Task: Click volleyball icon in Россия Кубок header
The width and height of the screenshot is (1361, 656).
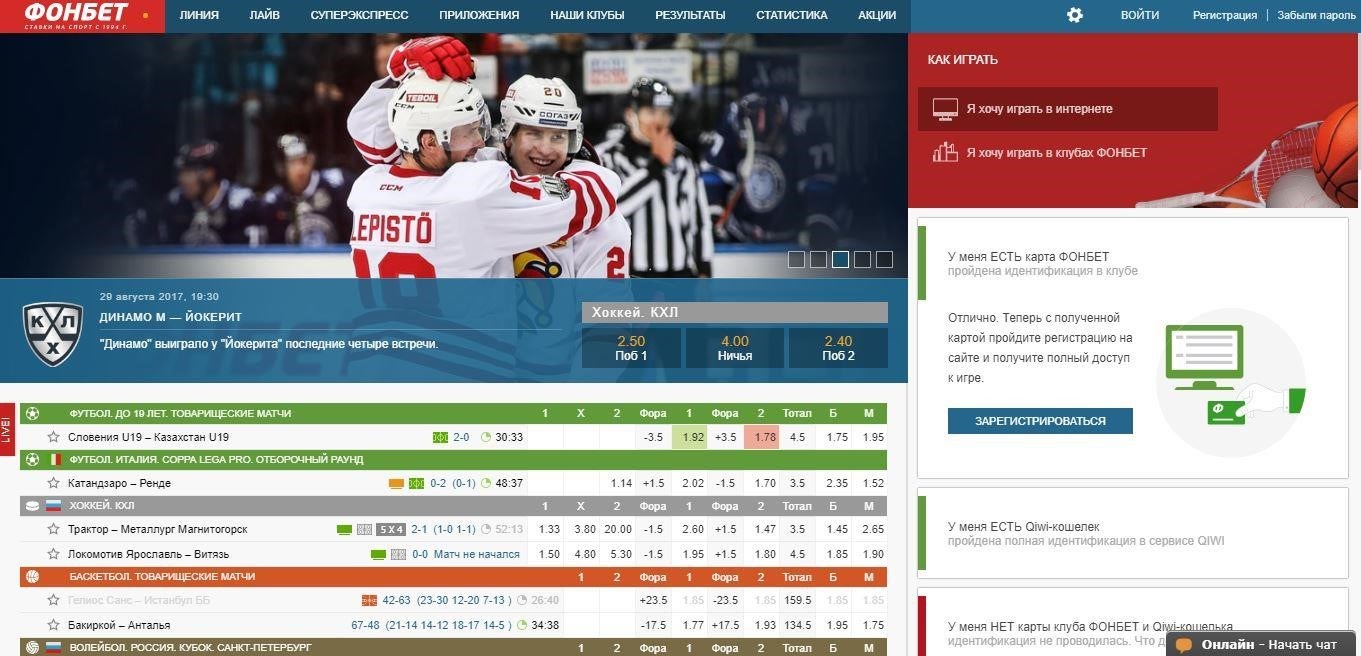Action: click(32, 647)
